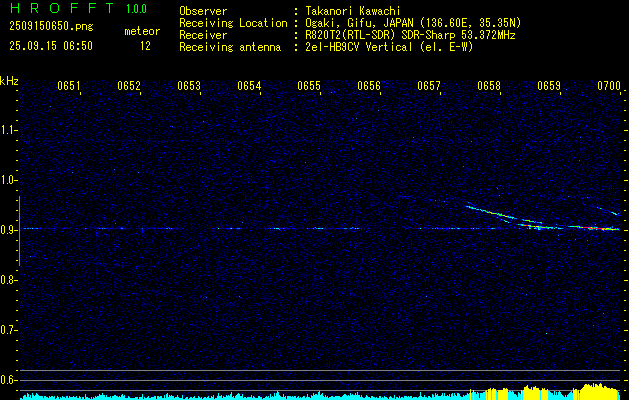
Task: Click the upper curved meteor echo trail
Action: click(x=500, y=215)
